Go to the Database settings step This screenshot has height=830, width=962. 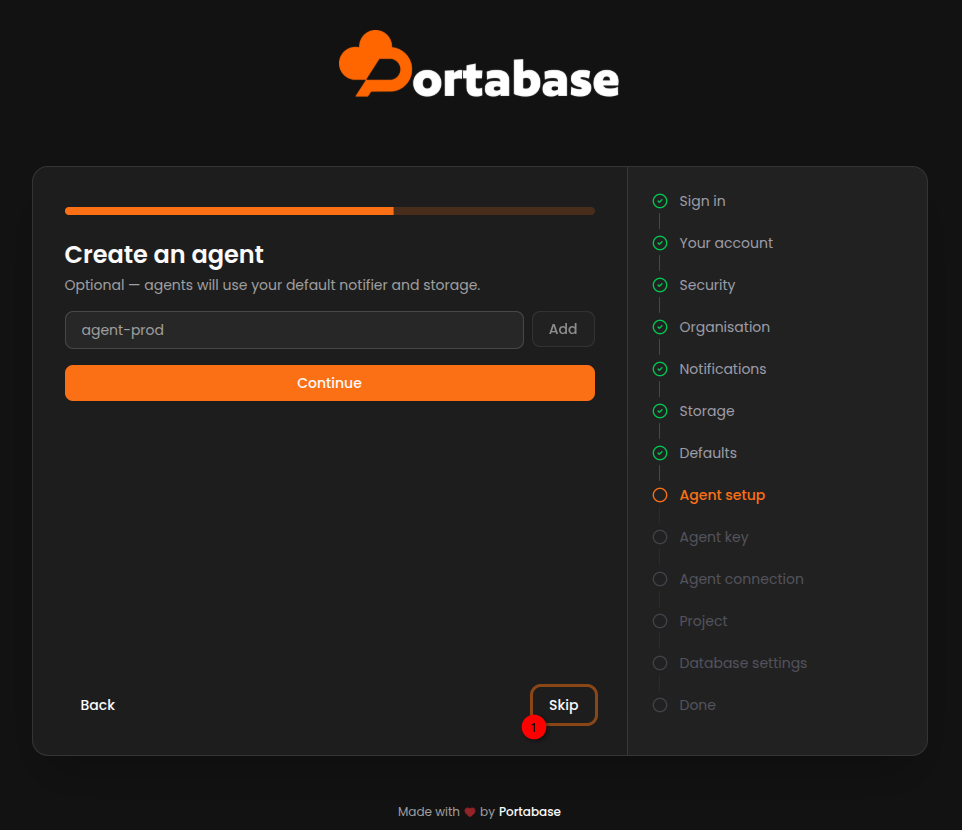[742, 663]
